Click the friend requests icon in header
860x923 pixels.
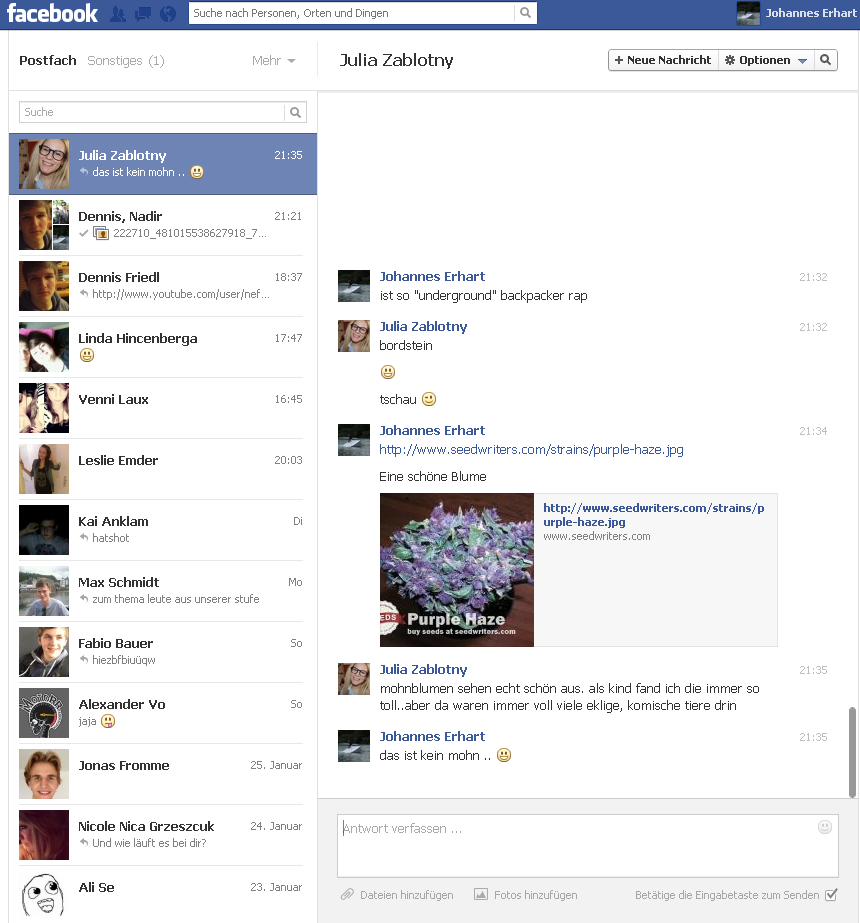(x=118, y=14)
